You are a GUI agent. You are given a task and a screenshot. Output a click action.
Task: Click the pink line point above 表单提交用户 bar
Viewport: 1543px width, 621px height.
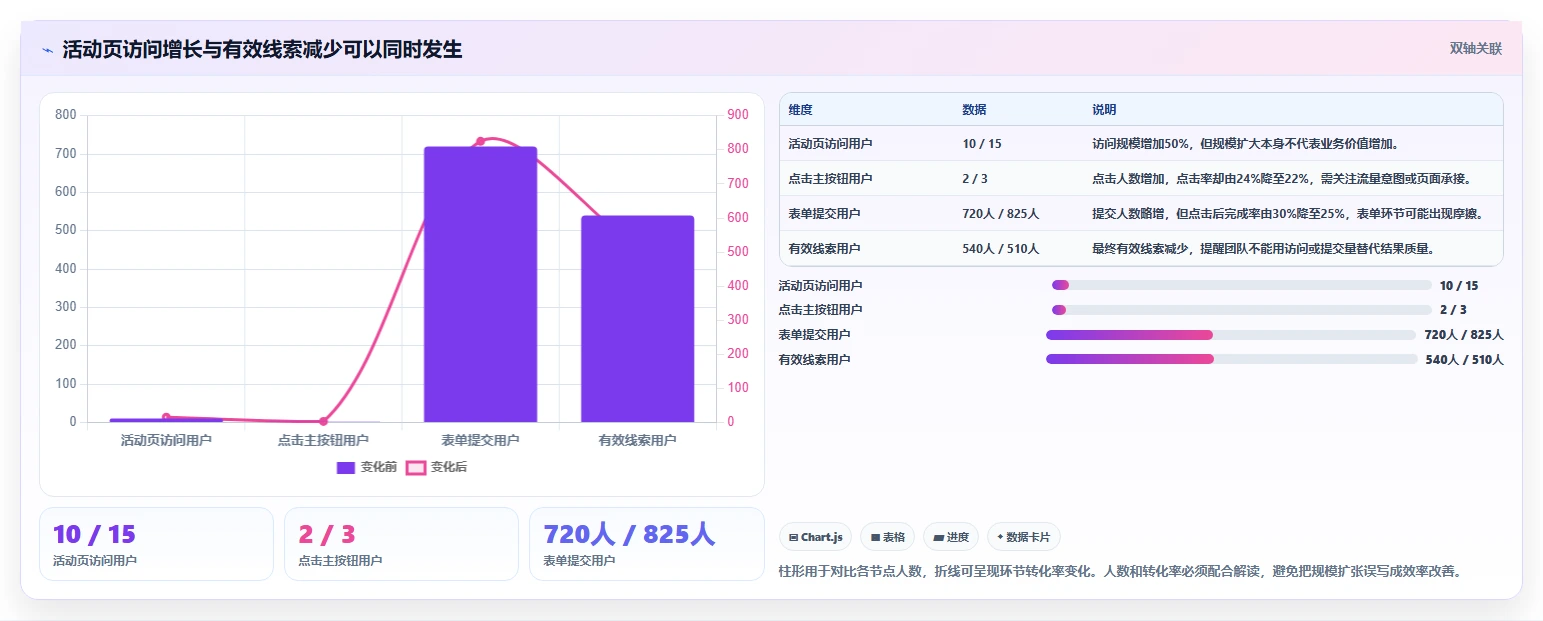click(x=480, y=141)
